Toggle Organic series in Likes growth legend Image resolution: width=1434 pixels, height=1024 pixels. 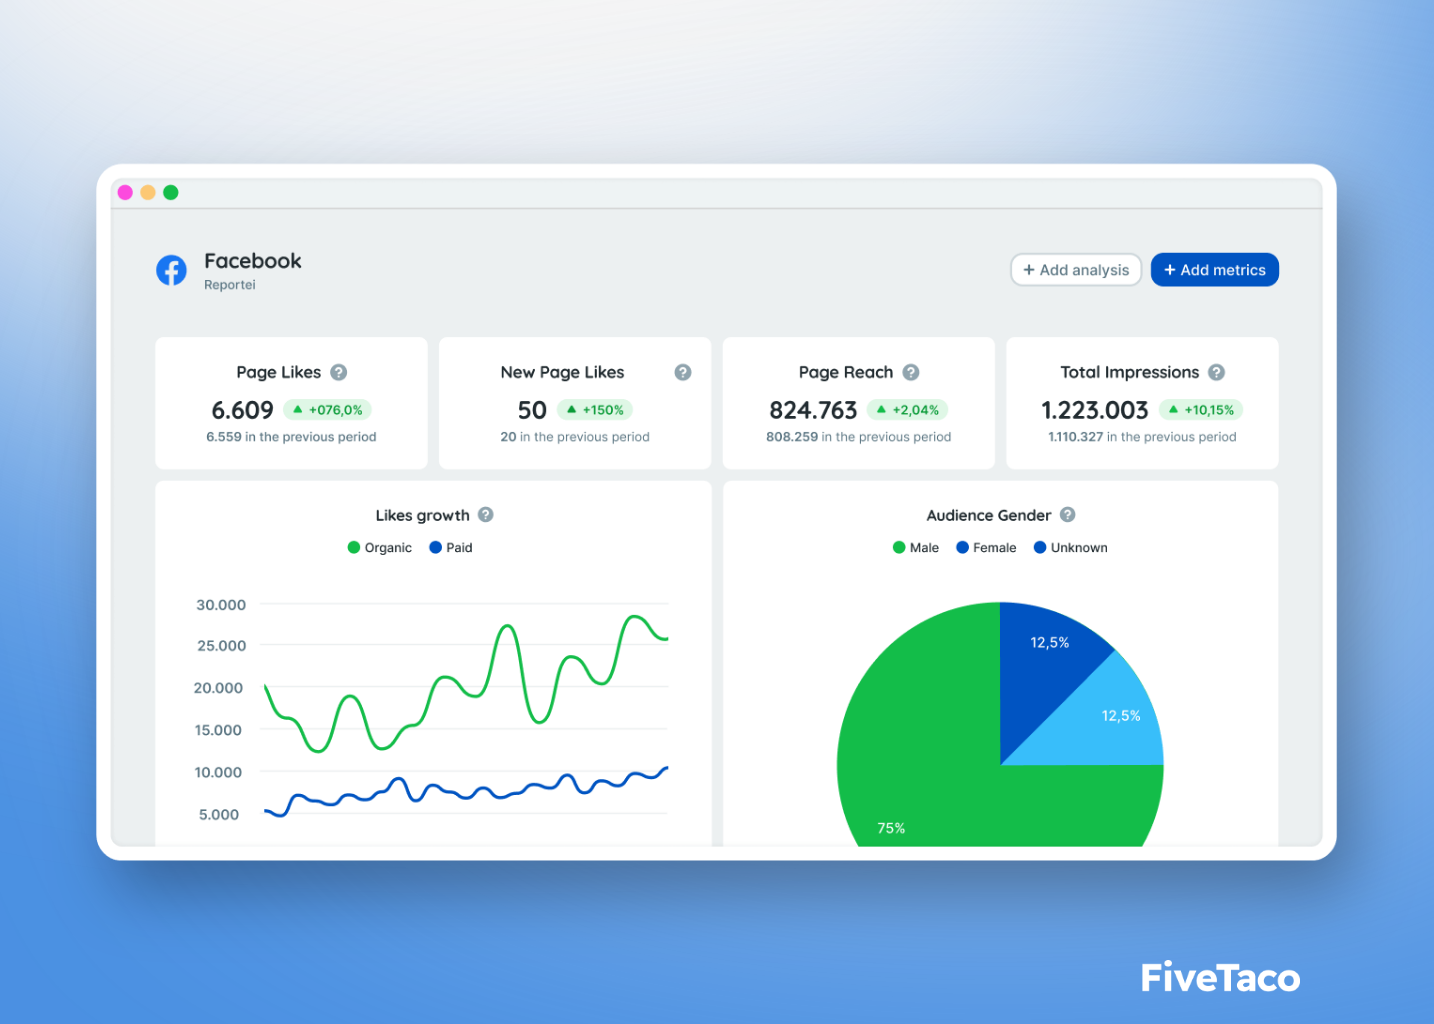(x=380, y=548)
